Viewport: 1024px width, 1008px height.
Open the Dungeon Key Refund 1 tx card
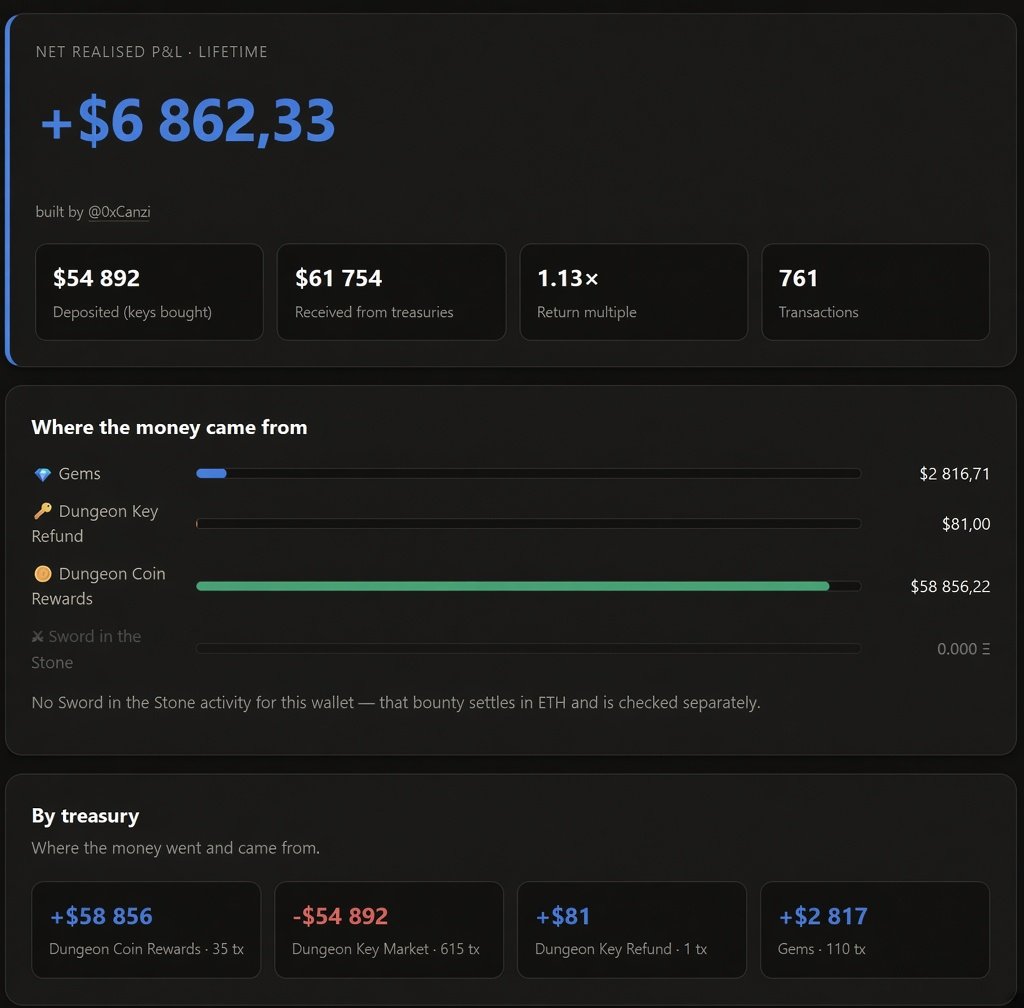[x=632, y=930]
